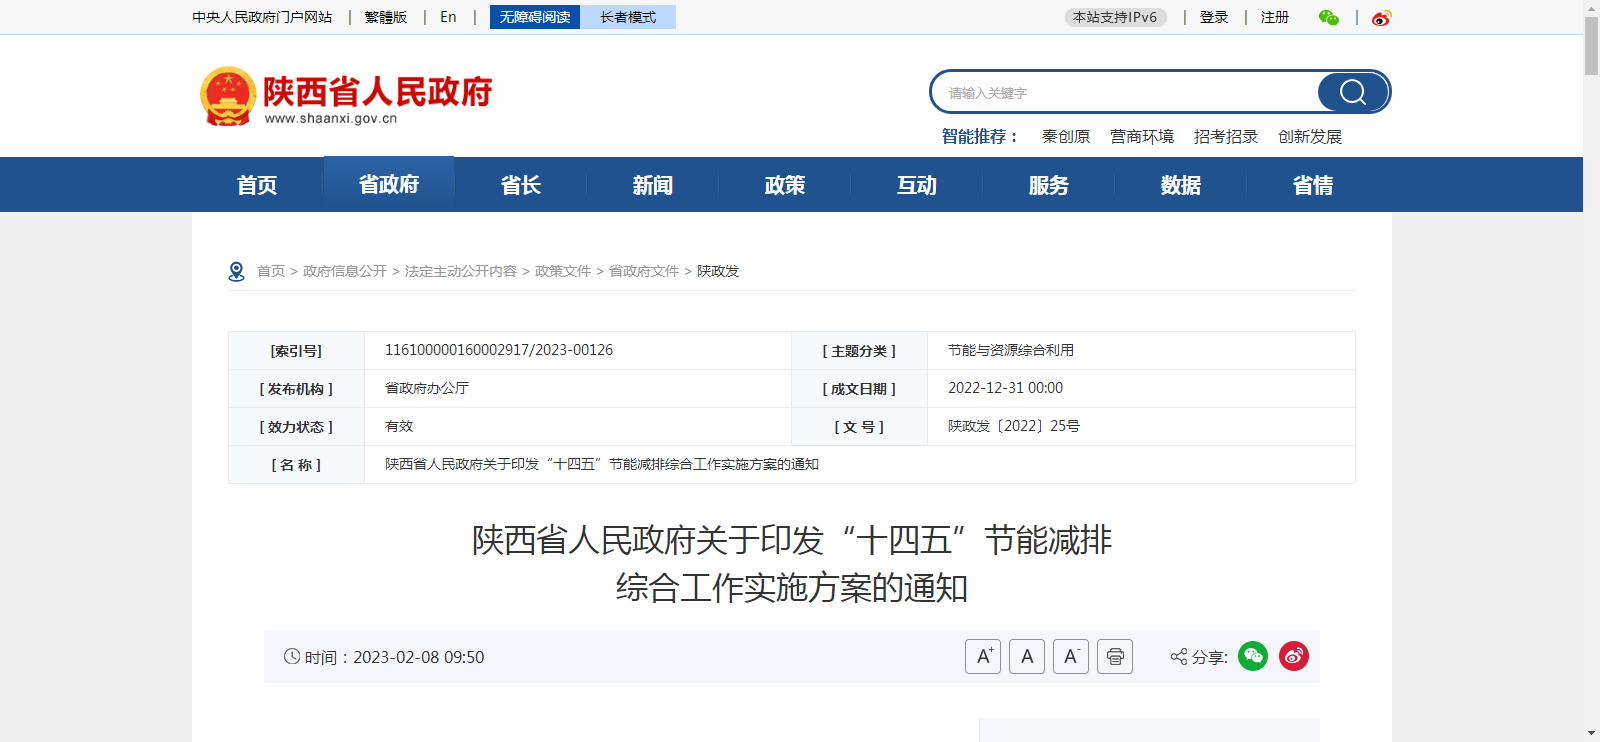
Task: Open Weibo icon in top bar
Action: point(1381,18)
